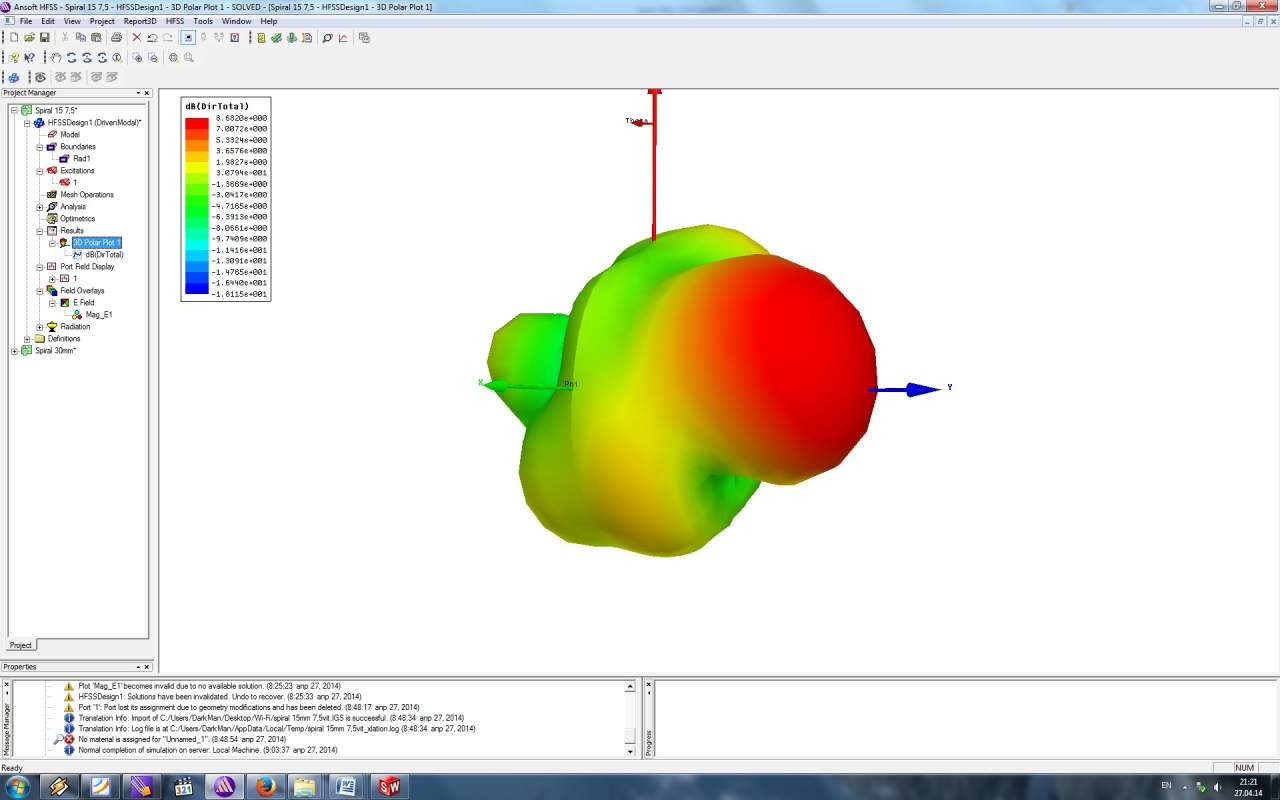Open the Windows Start menu

pyautogui.click(x=17, y=785)
